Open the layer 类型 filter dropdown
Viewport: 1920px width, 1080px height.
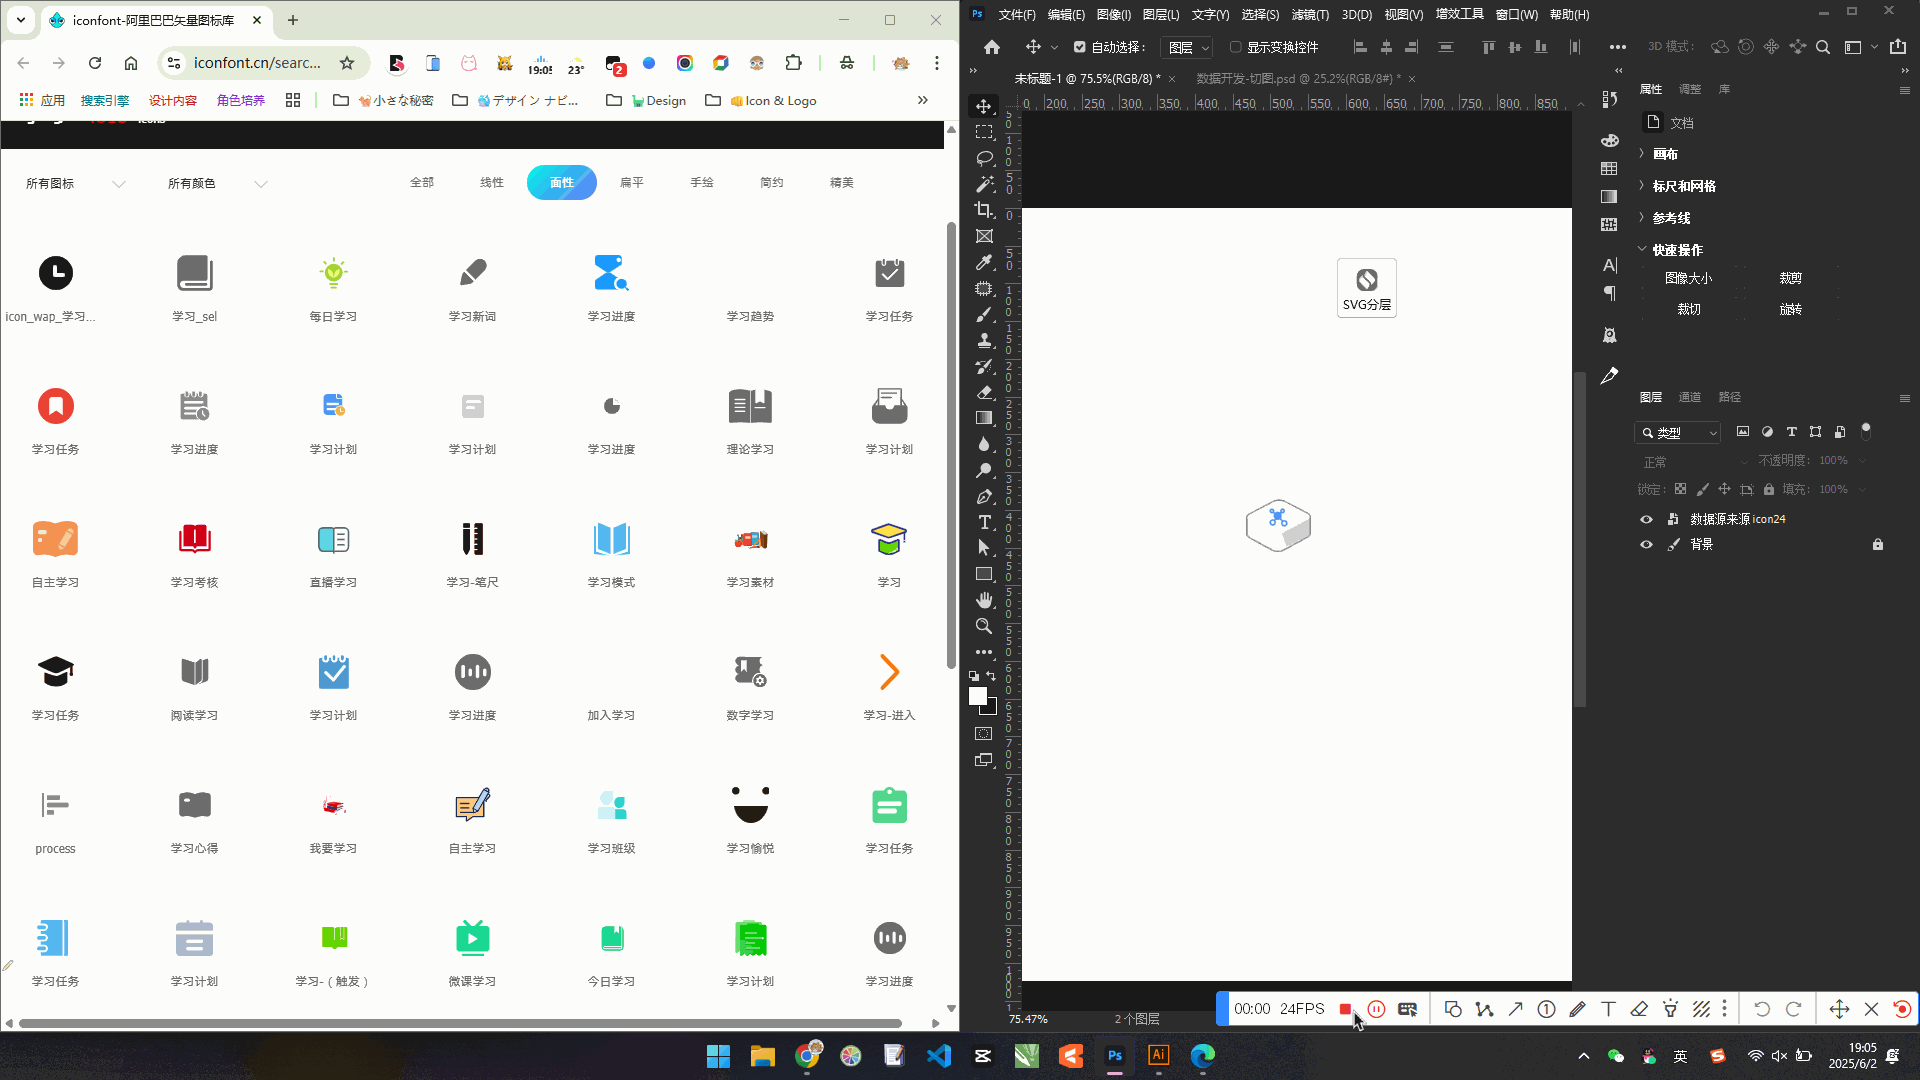click(1678, 433)
